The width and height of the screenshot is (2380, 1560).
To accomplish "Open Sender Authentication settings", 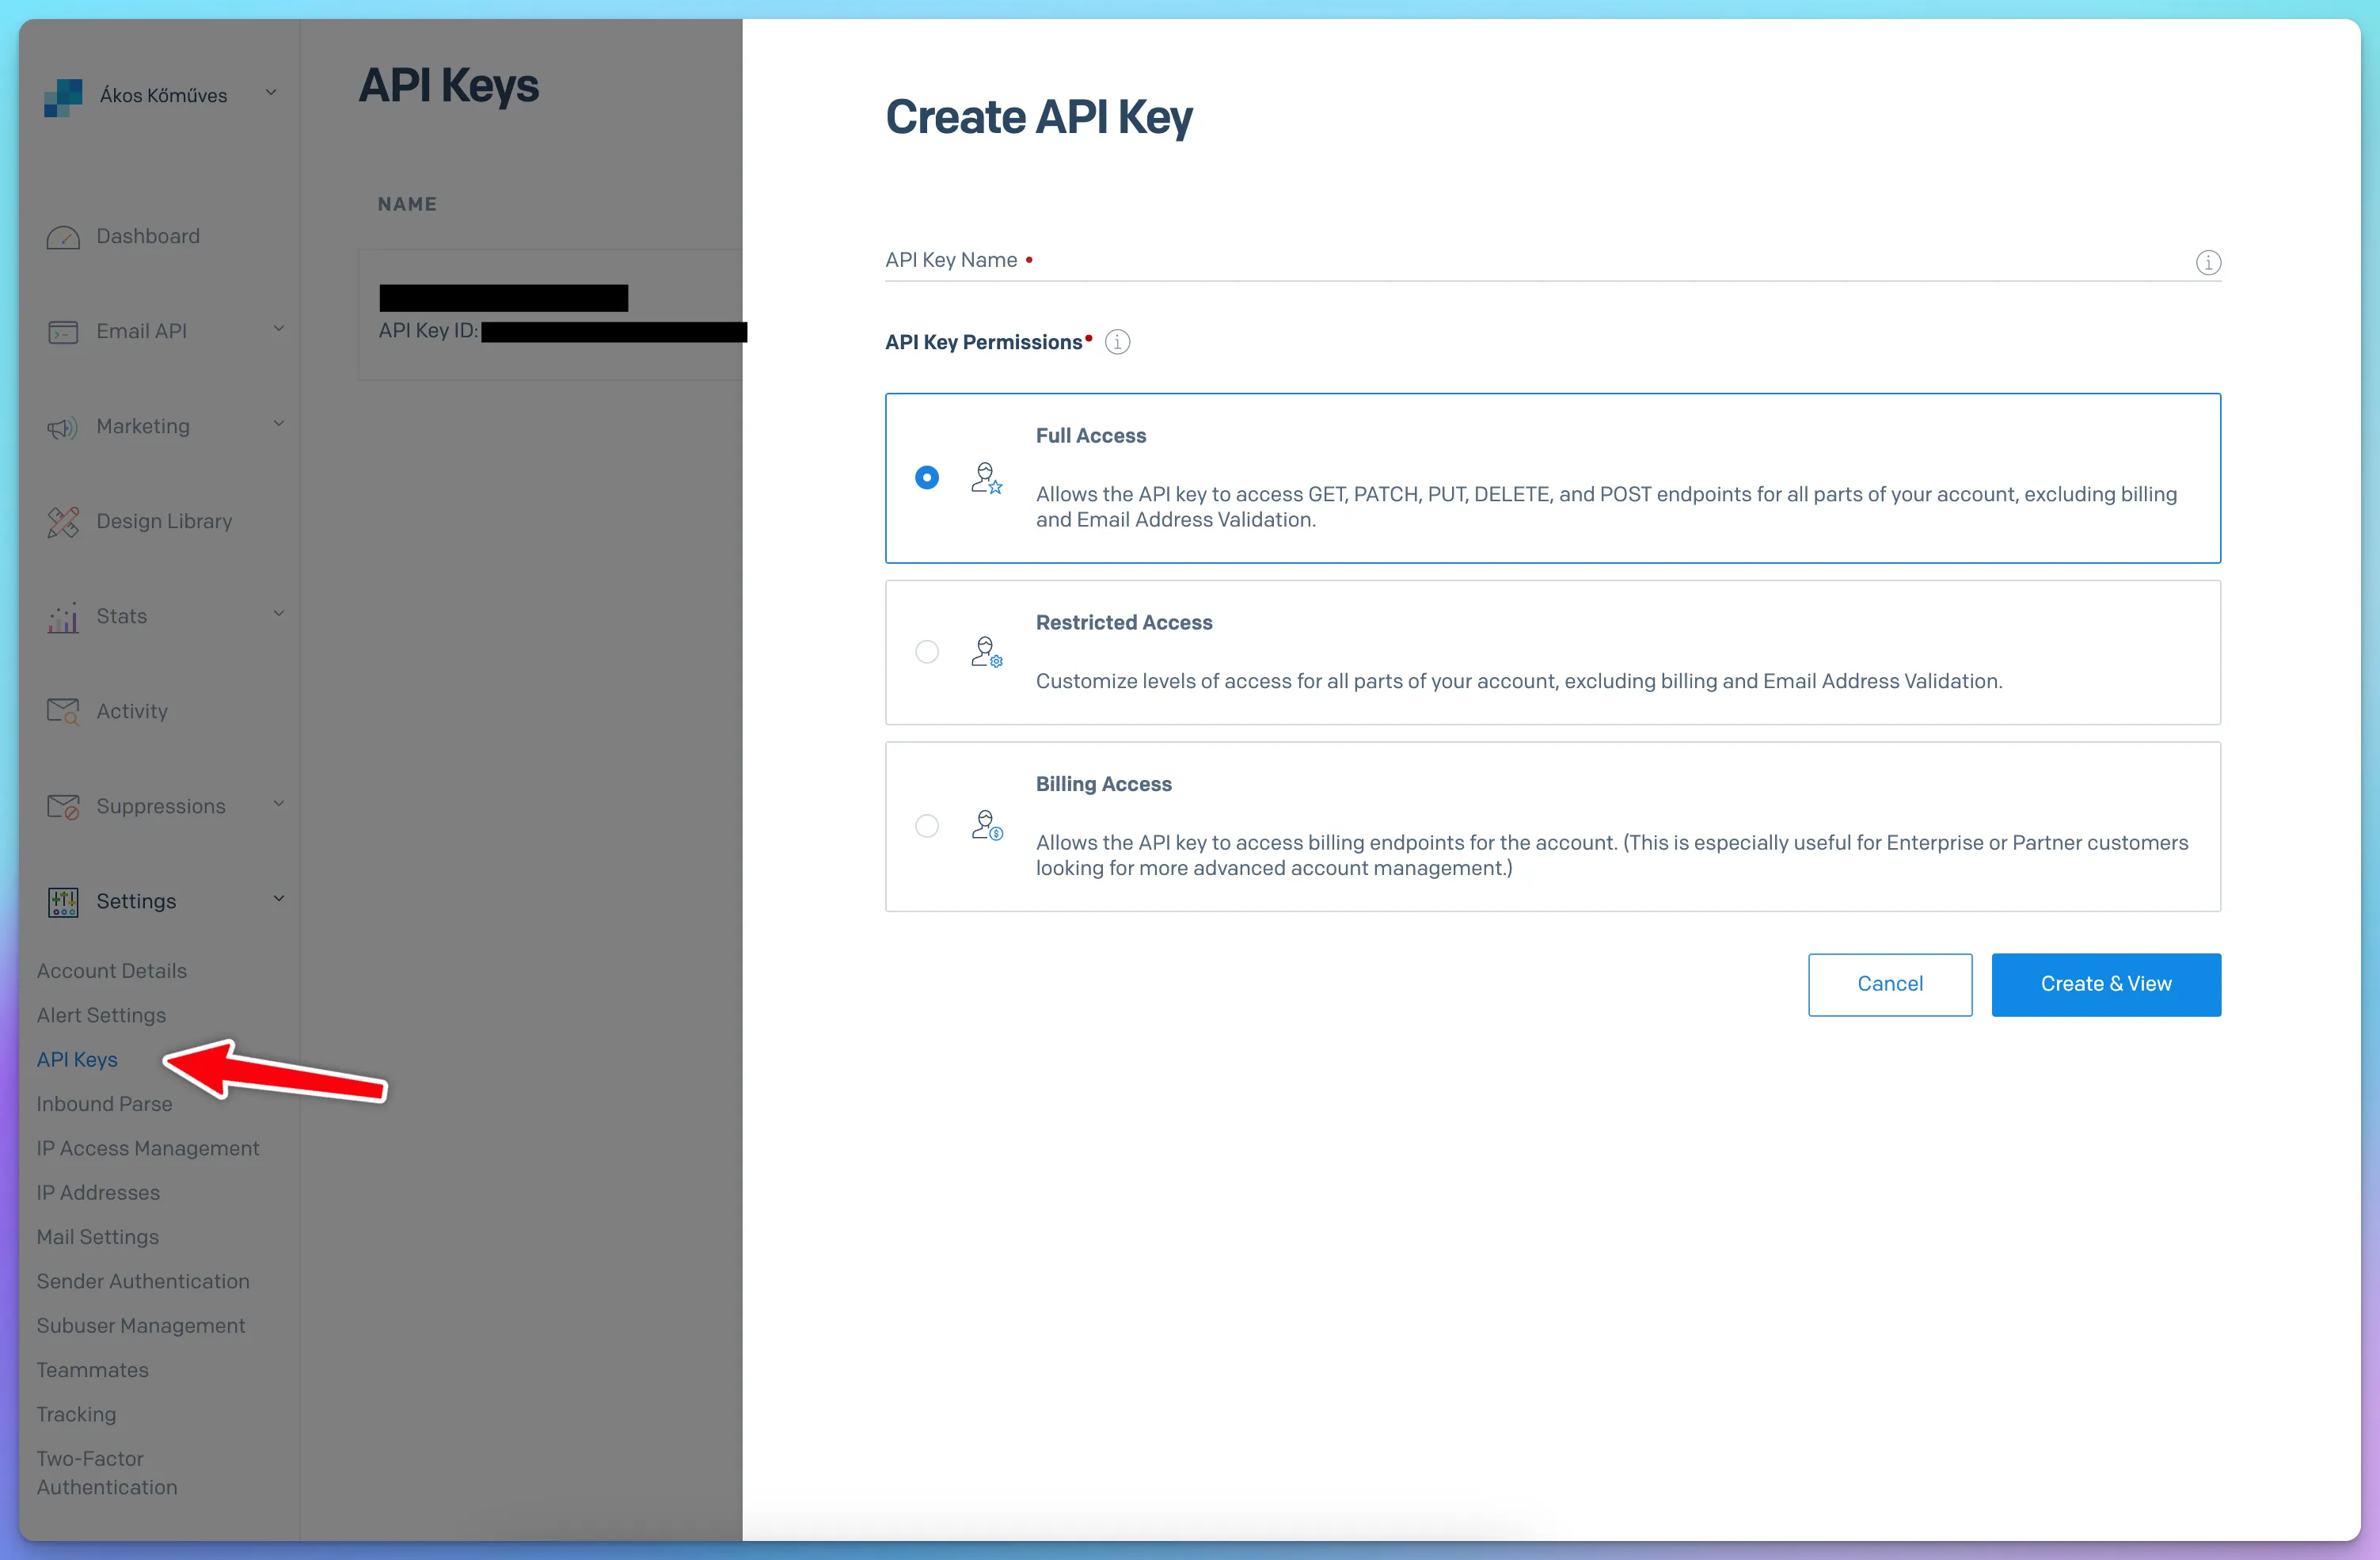I will point(143,1281).
